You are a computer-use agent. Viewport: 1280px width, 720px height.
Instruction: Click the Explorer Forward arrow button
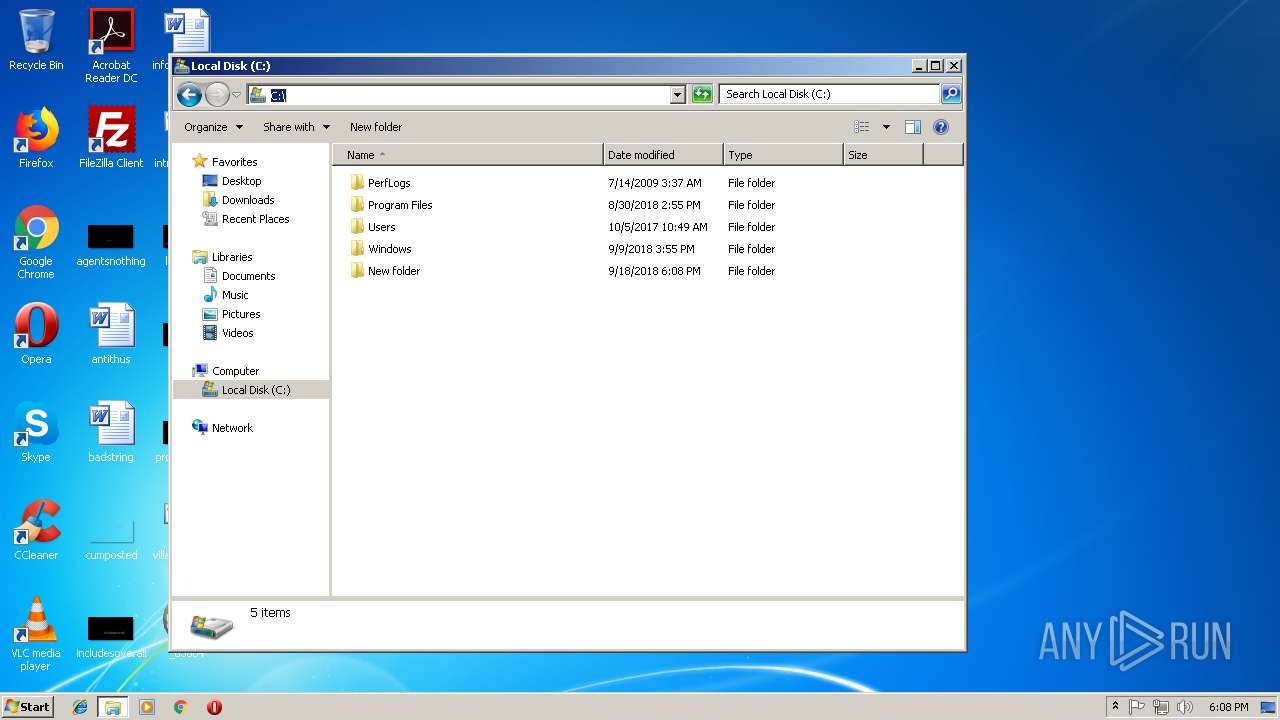217,95
